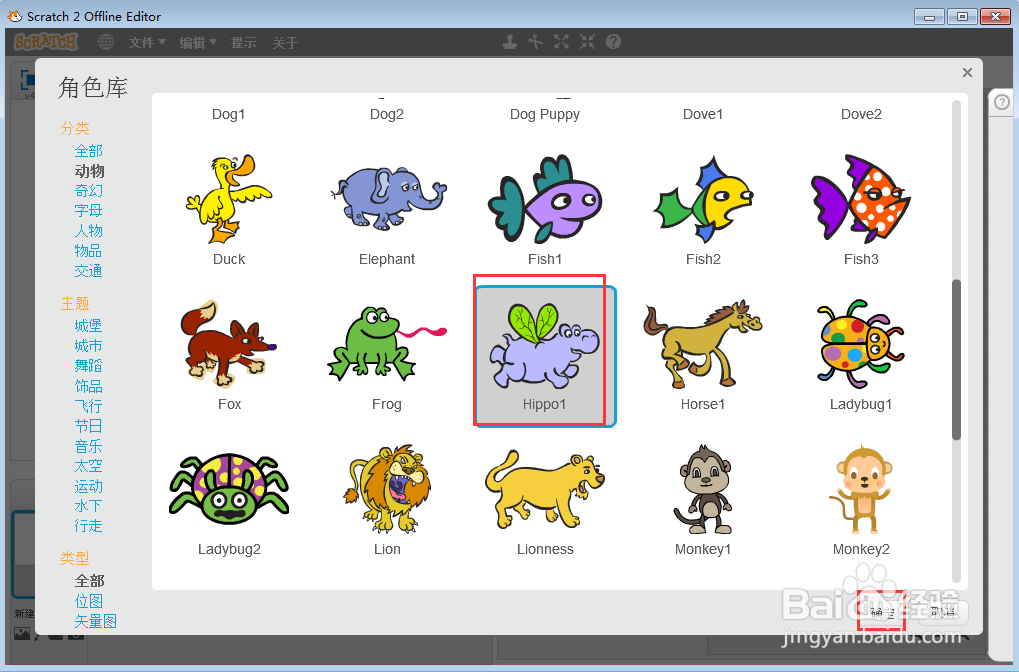Choose the Horse1 sprite
The image size is (1019, 672).
tap(703, 344)
